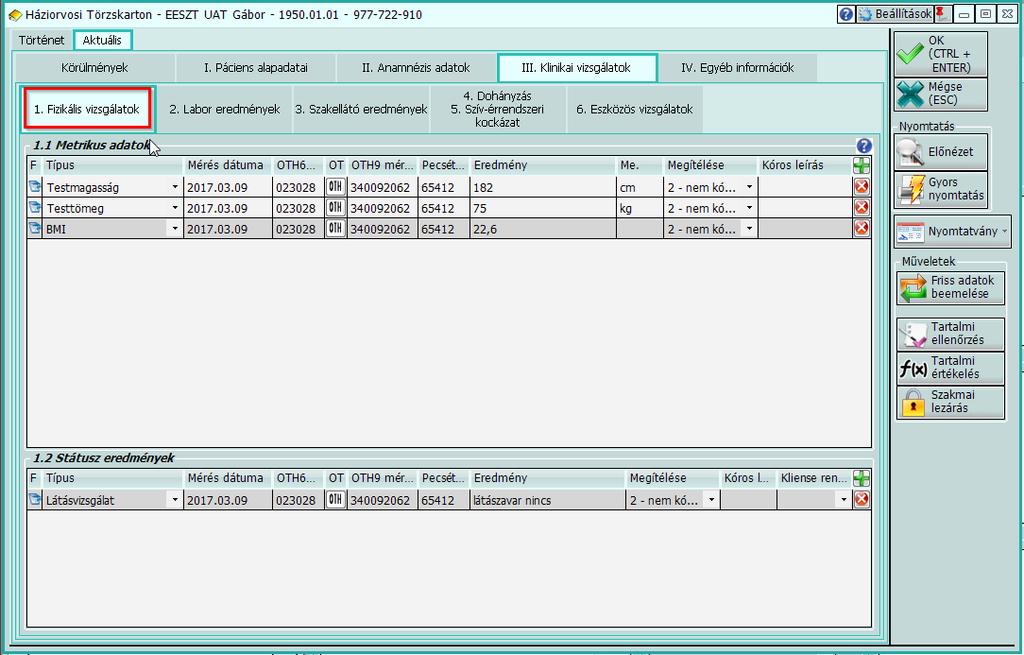Open Megítélése dropdown in Látásvizsgálat row
Image resolution: width=1024 pixels, height=655 pixels.
711,500
